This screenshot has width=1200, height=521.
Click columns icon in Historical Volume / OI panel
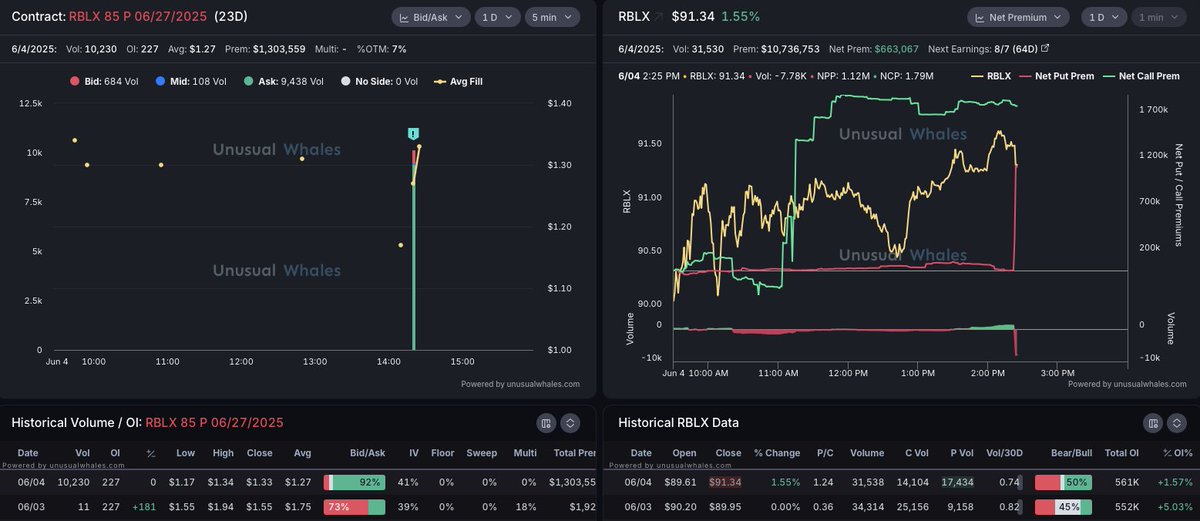[x=546, y=423]
